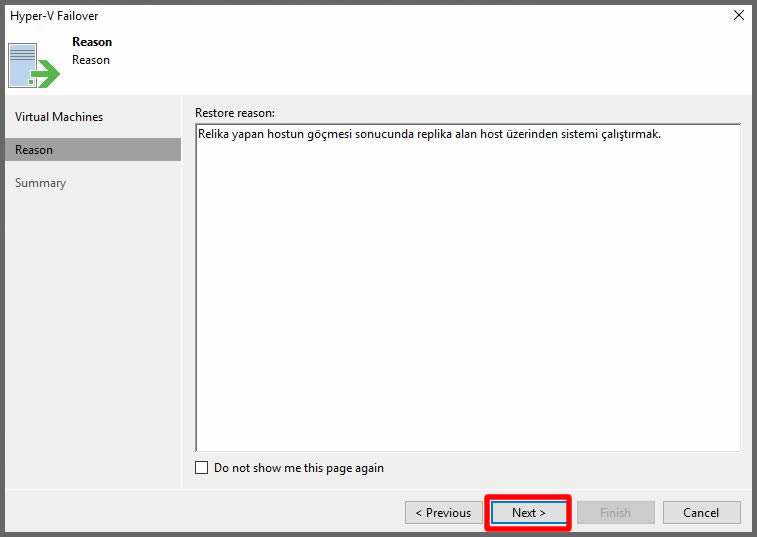Click the green arrow on the failover icon

click(46, 74)
